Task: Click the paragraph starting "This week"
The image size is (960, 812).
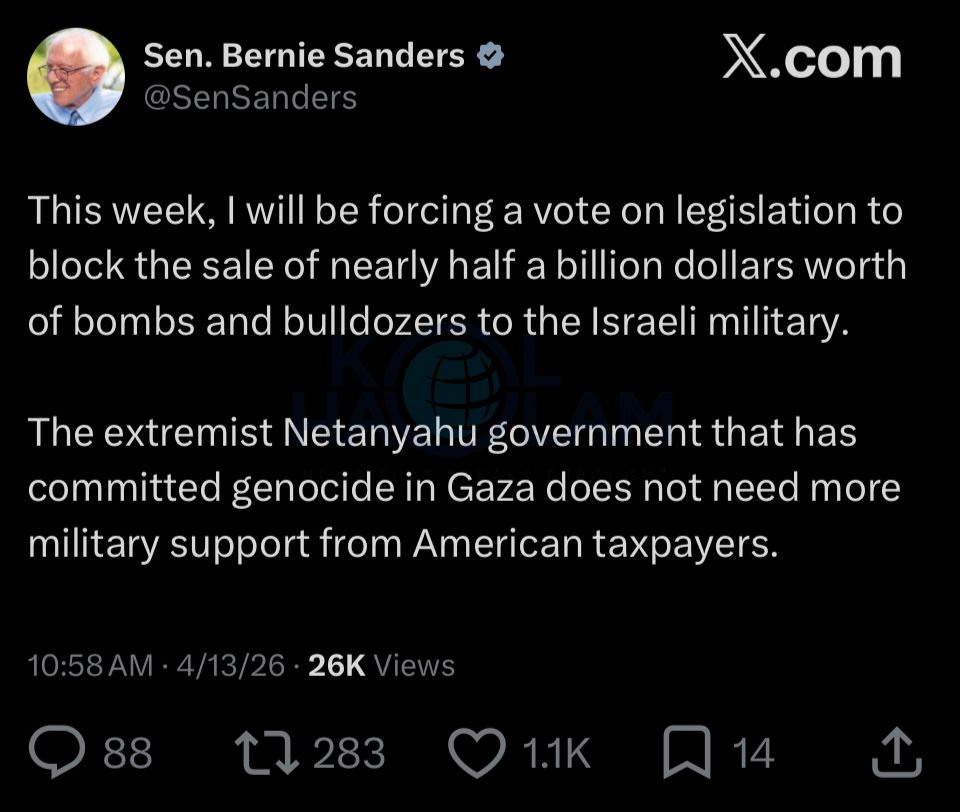Action: coord(466,268)
